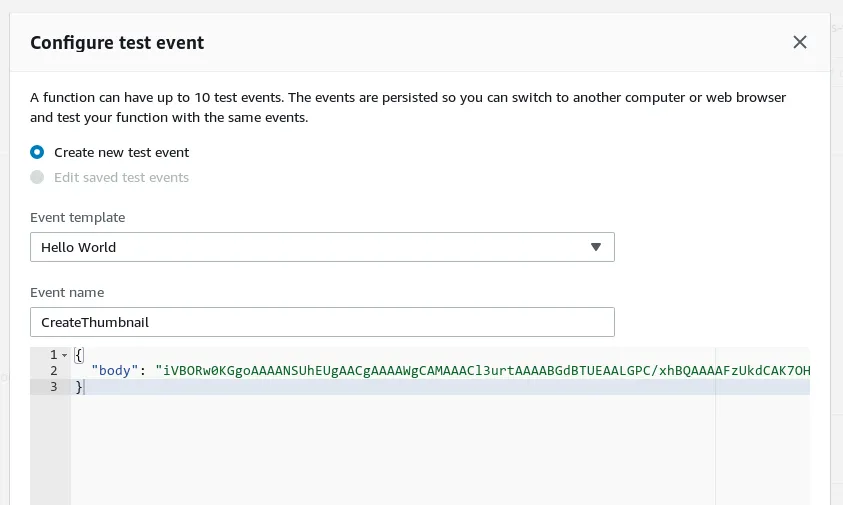
Task: Click line number 3 in editor gutter
Action: (x=53, y=387)
